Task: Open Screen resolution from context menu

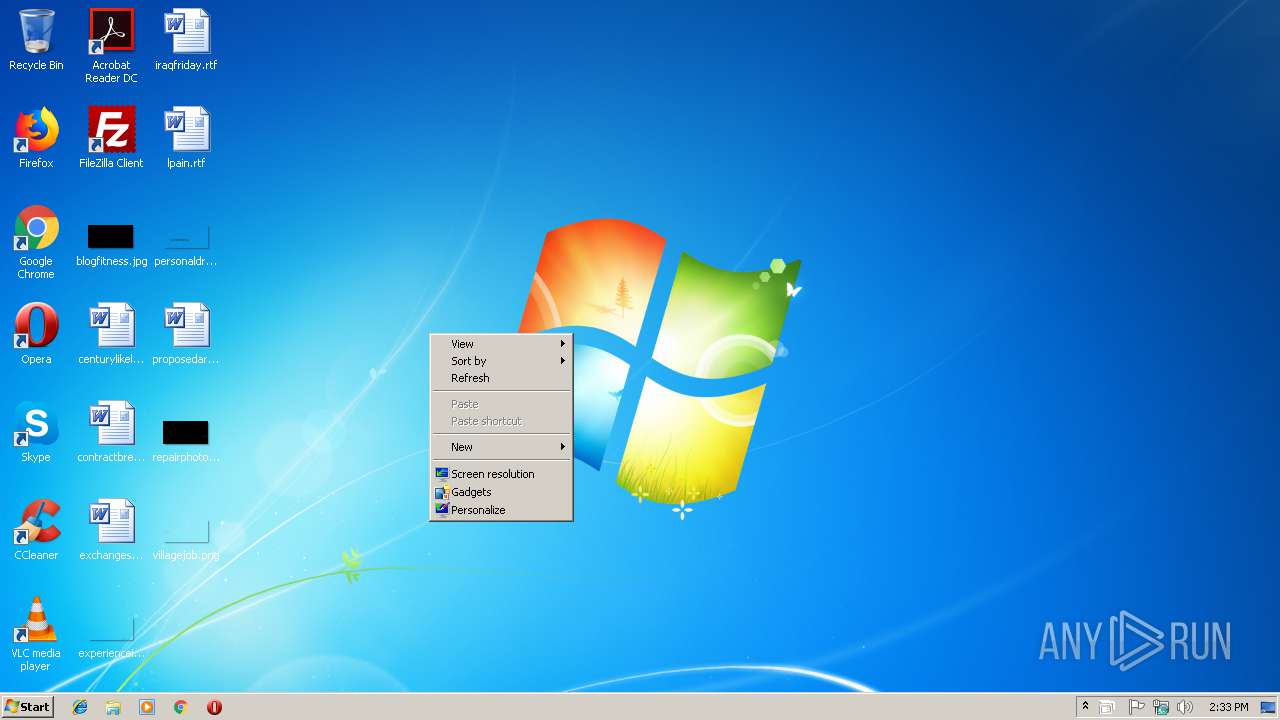Action: (501, 474)
